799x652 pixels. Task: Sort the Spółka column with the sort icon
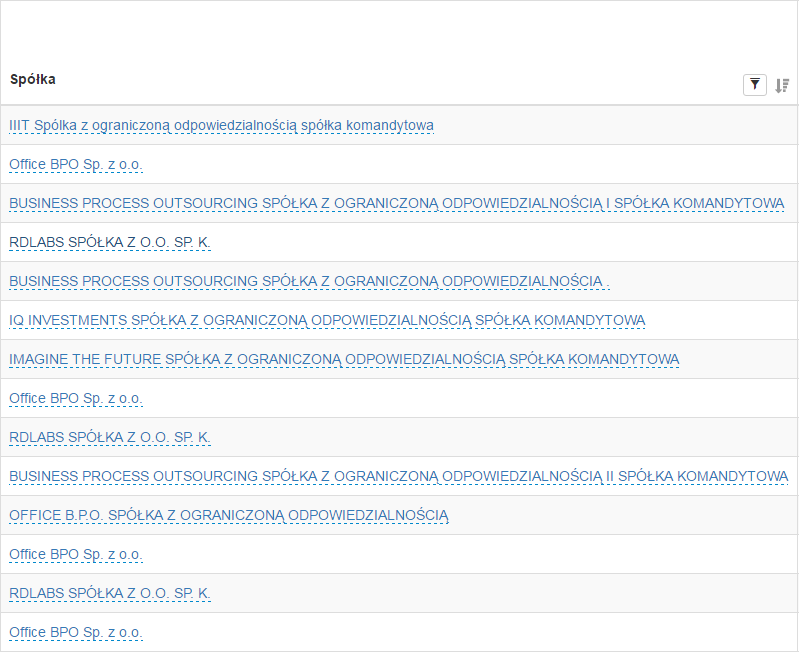pos(782,85)
